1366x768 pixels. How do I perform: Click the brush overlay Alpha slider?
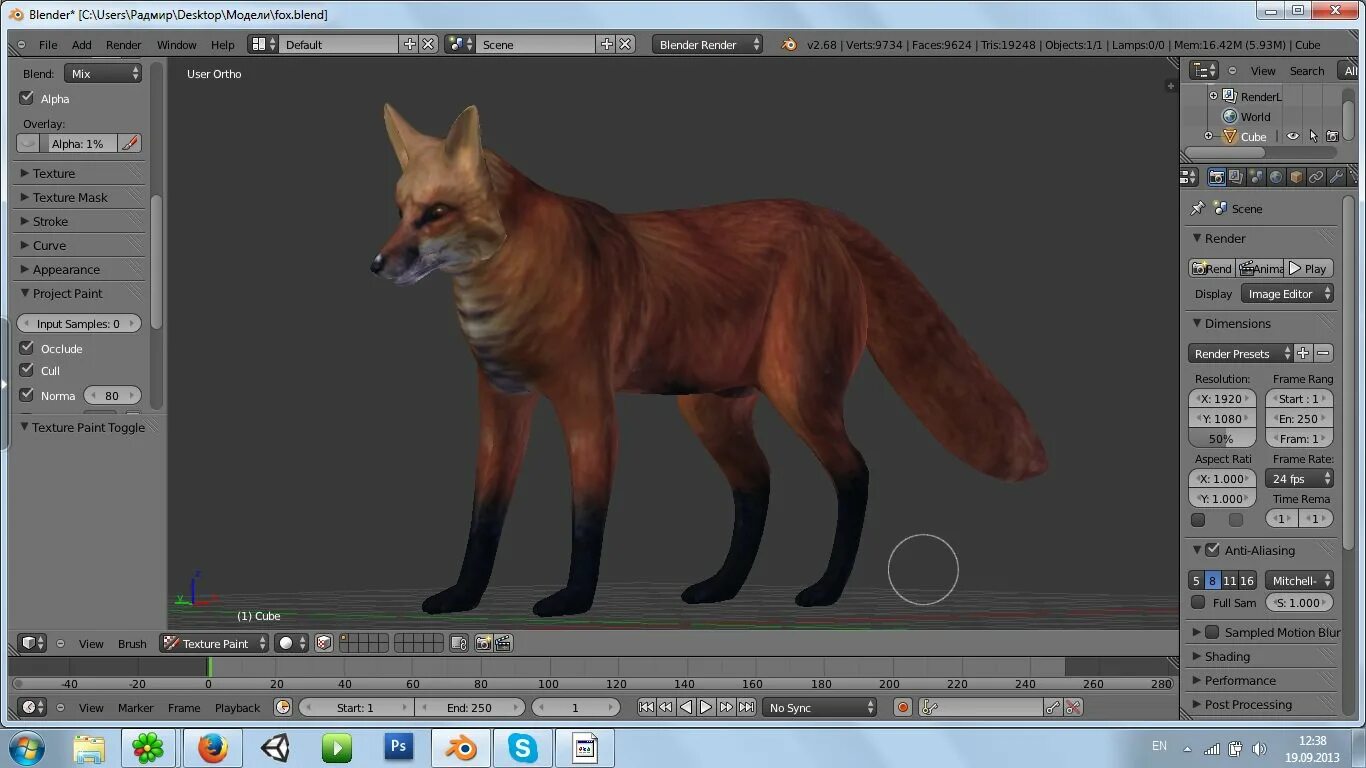tap(79, 143)
